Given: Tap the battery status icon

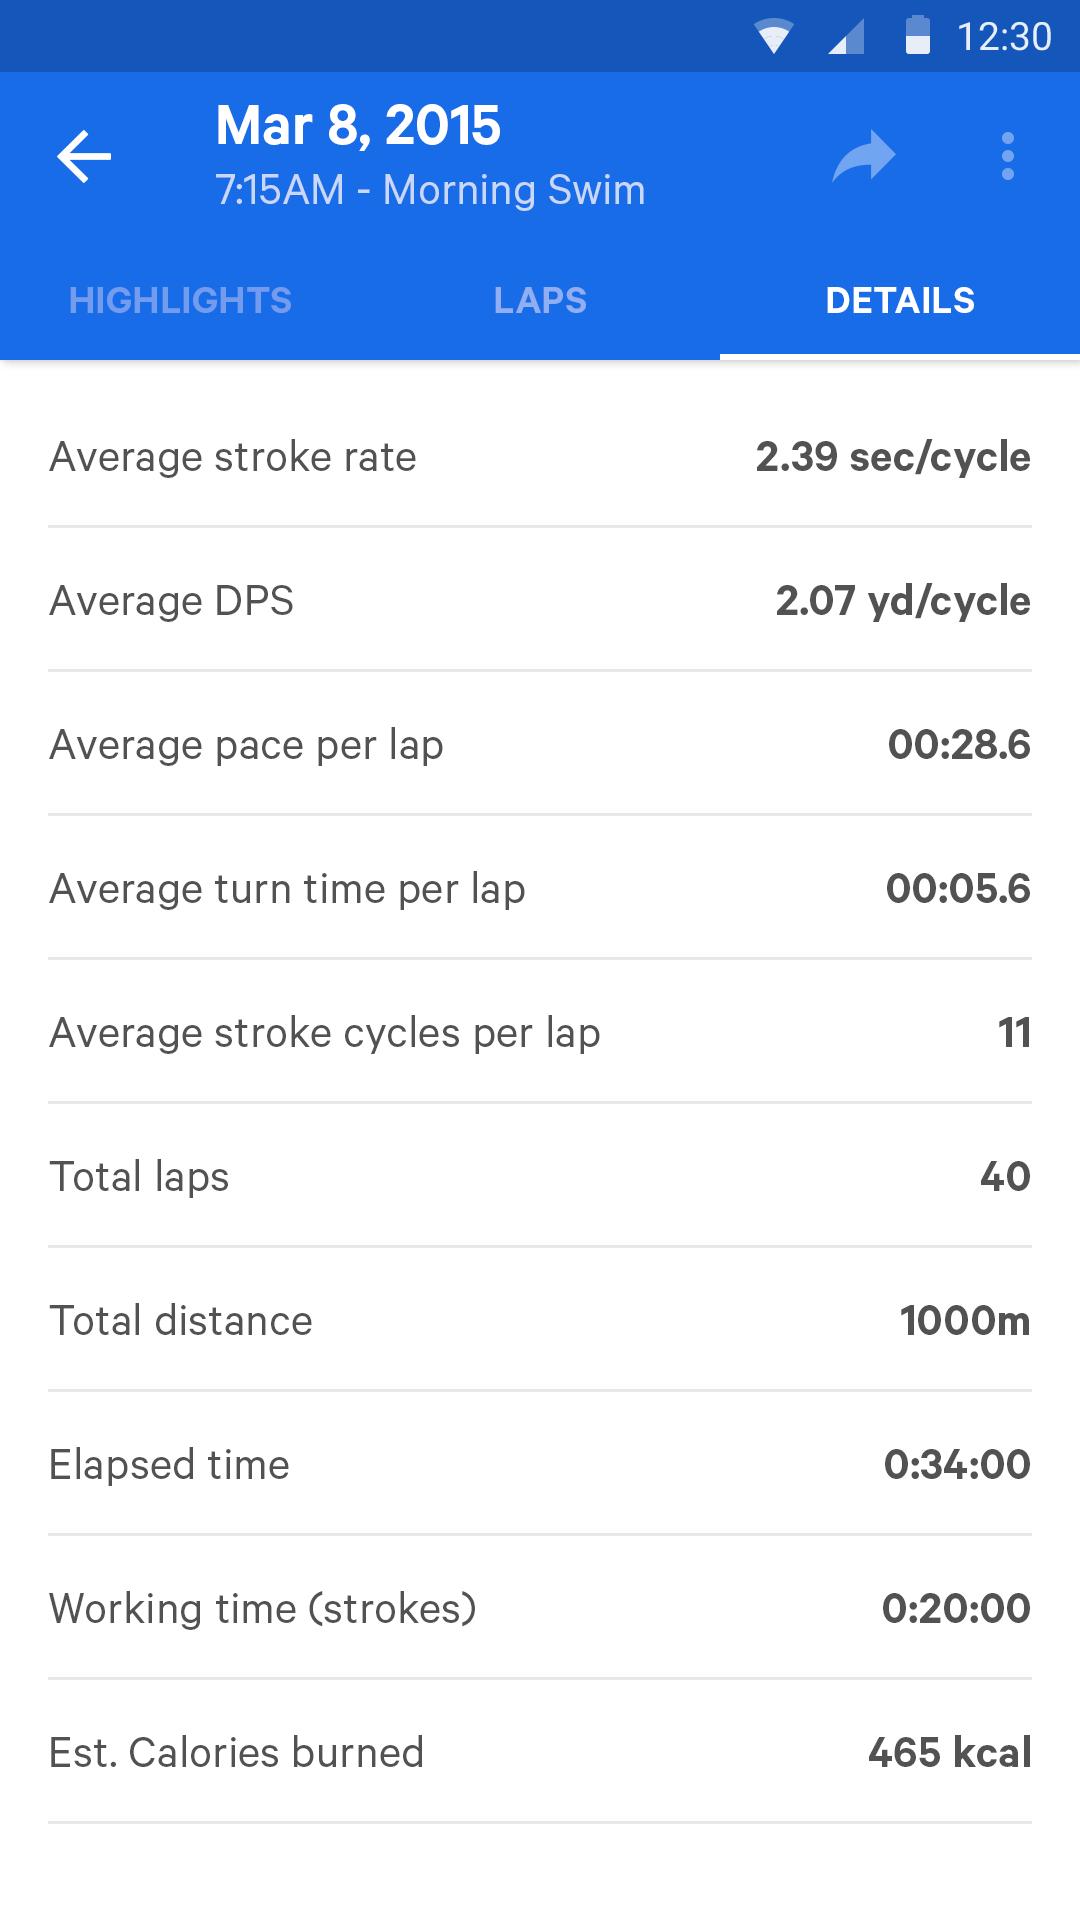Looking at the screenshot, I should click(917, 36).
